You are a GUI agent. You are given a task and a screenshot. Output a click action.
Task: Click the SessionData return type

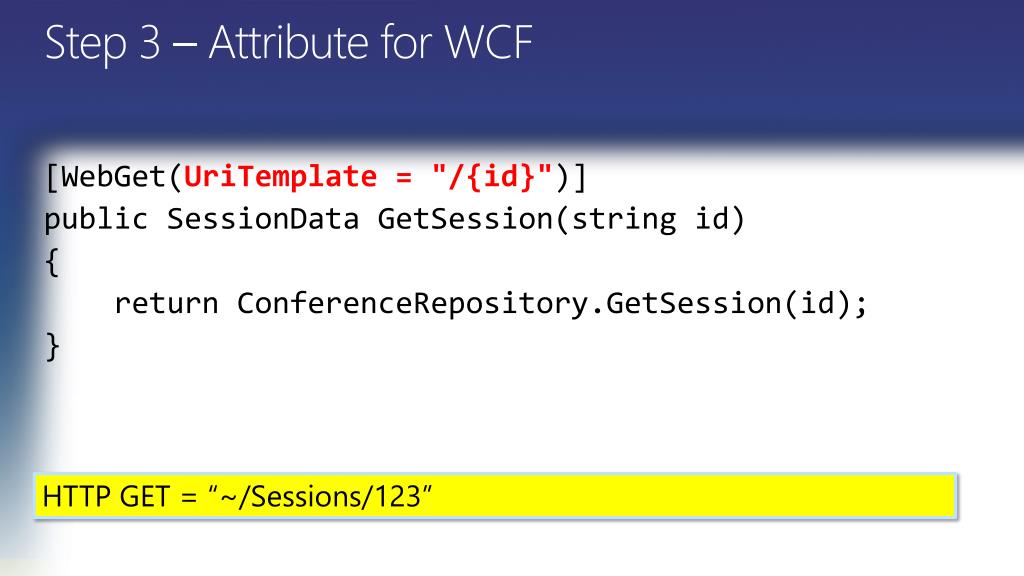click(x=263, y=219)
